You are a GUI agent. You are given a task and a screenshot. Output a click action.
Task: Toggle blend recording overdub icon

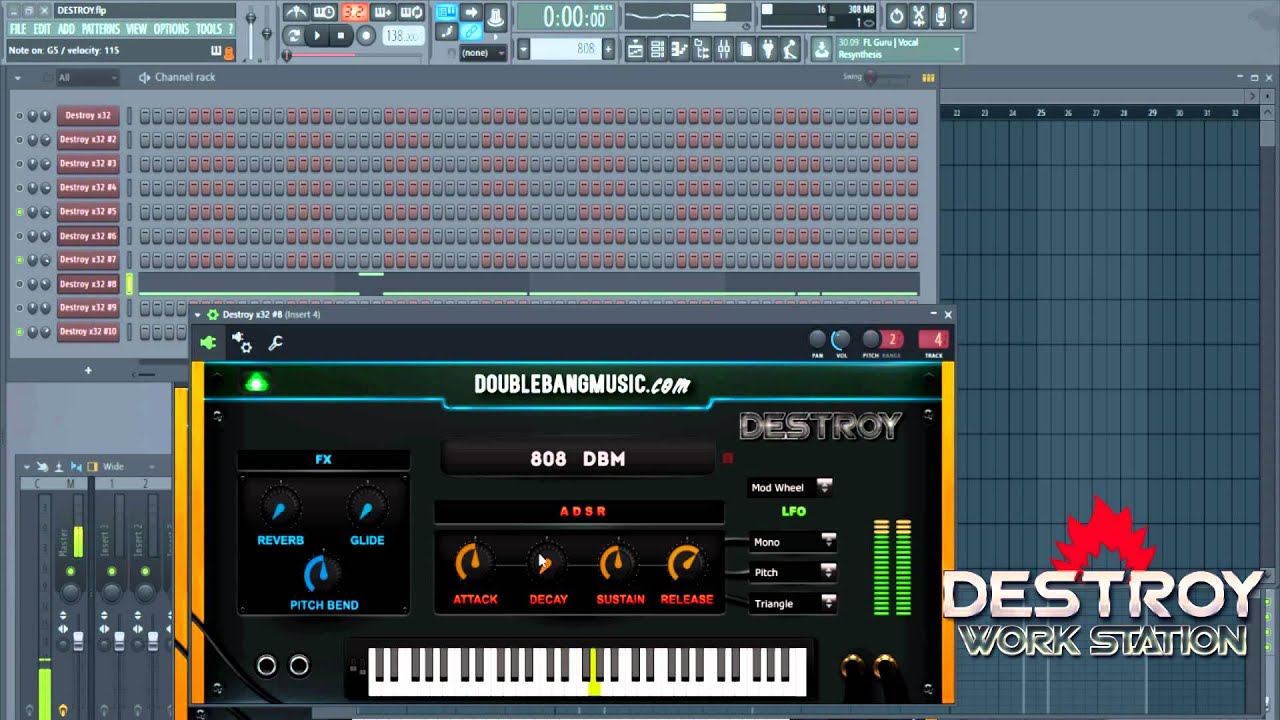pos(383,12)
